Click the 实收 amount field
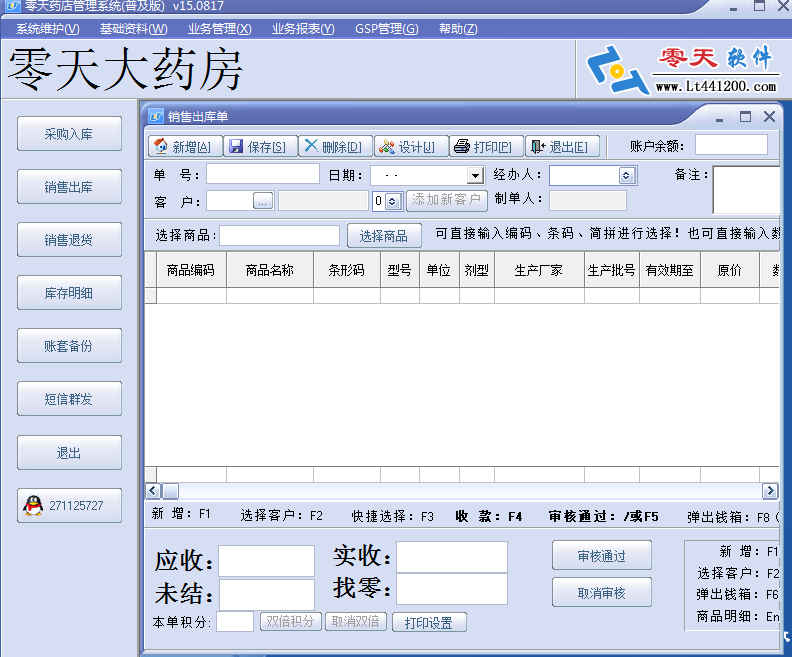The image size is (792, 657). 452,557
